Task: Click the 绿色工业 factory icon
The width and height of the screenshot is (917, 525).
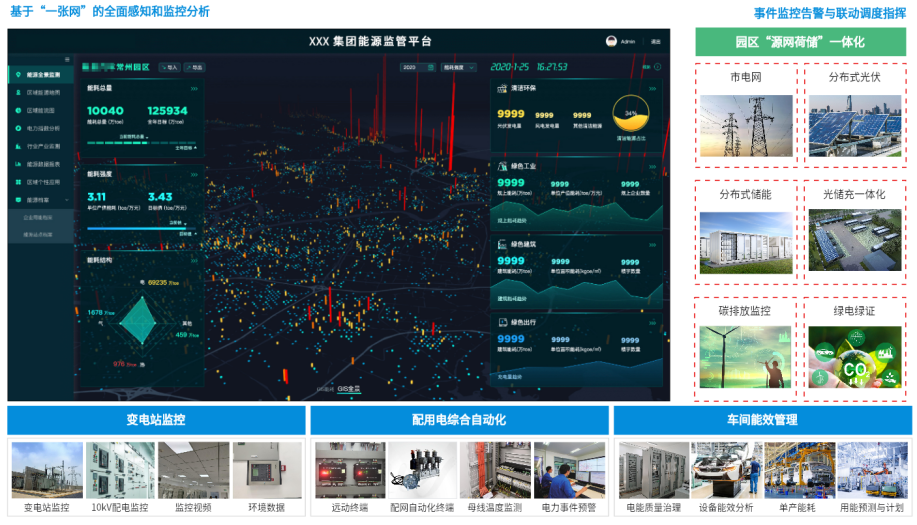Action: pyautogui.click(x=502, y=166)
